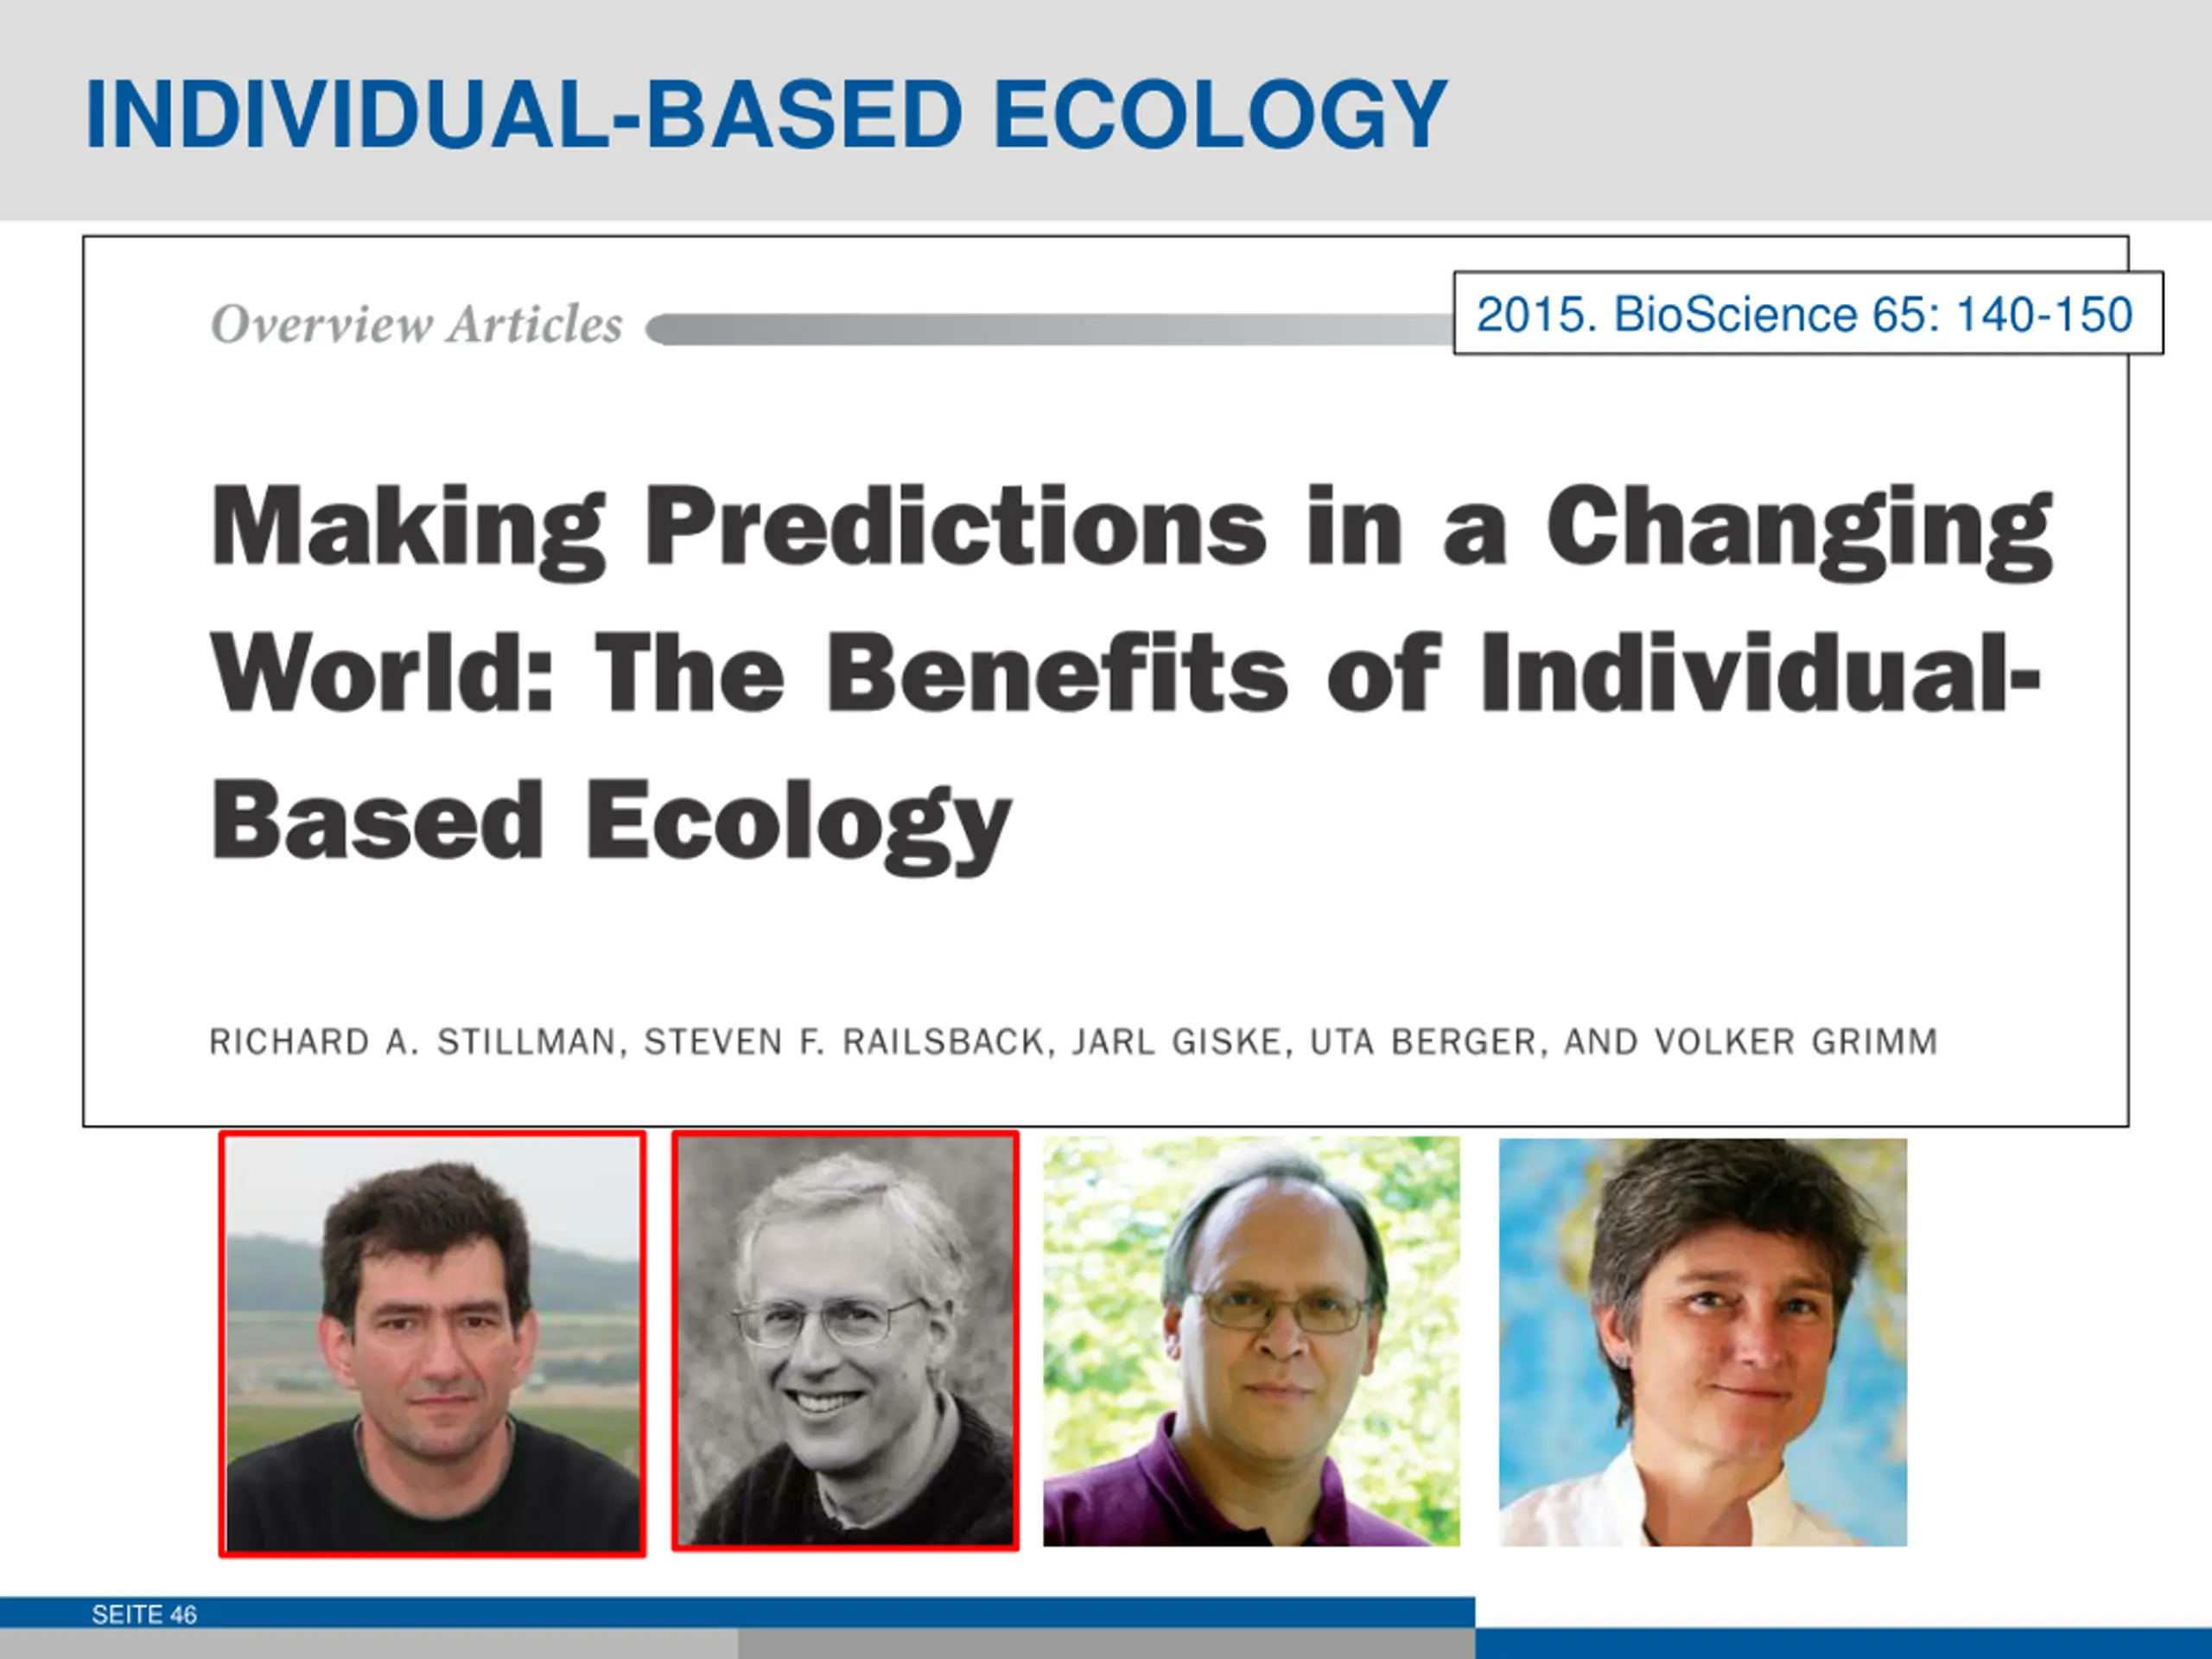Screen dimensions: 2212x1659
Task: Click the word Benefits in the article title
Action: [x=1058, y=672]
